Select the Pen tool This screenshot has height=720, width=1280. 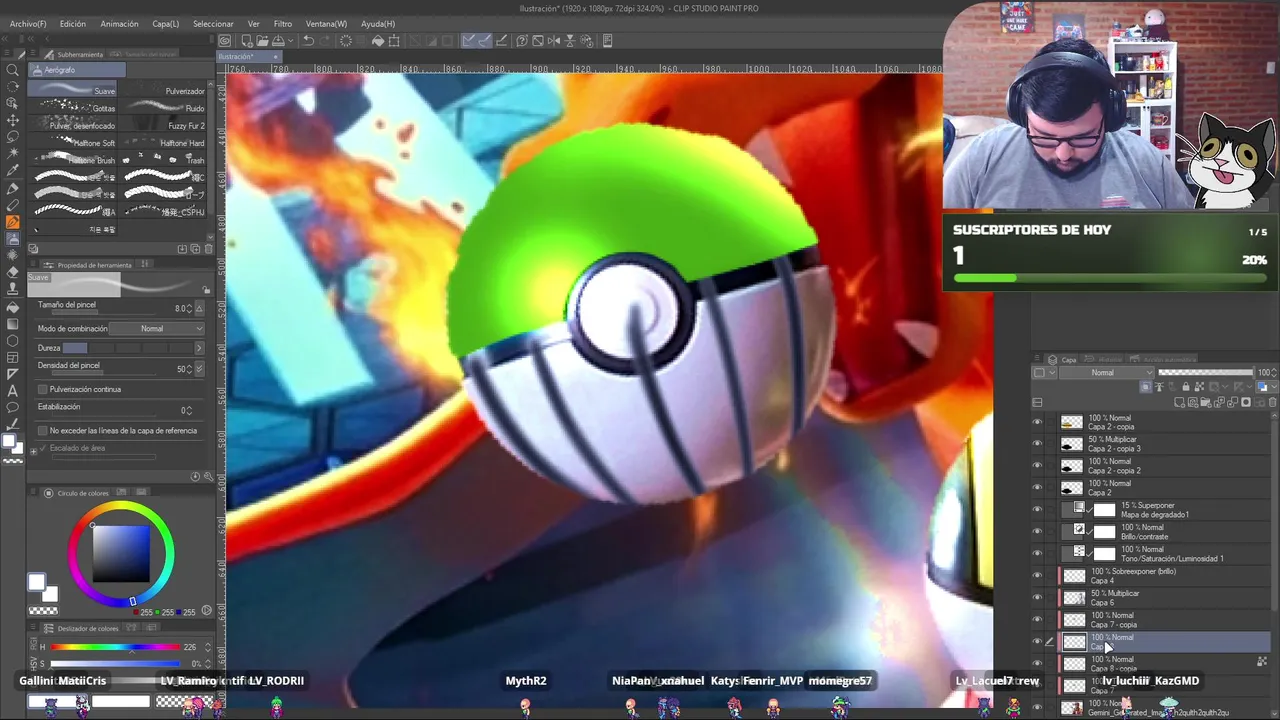[x=13, y=188]
